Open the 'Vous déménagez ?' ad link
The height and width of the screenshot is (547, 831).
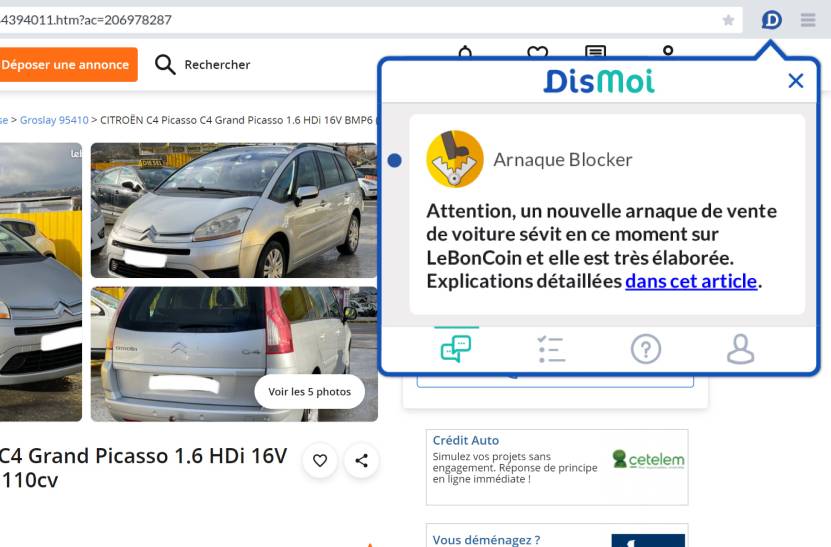point(486,540)
